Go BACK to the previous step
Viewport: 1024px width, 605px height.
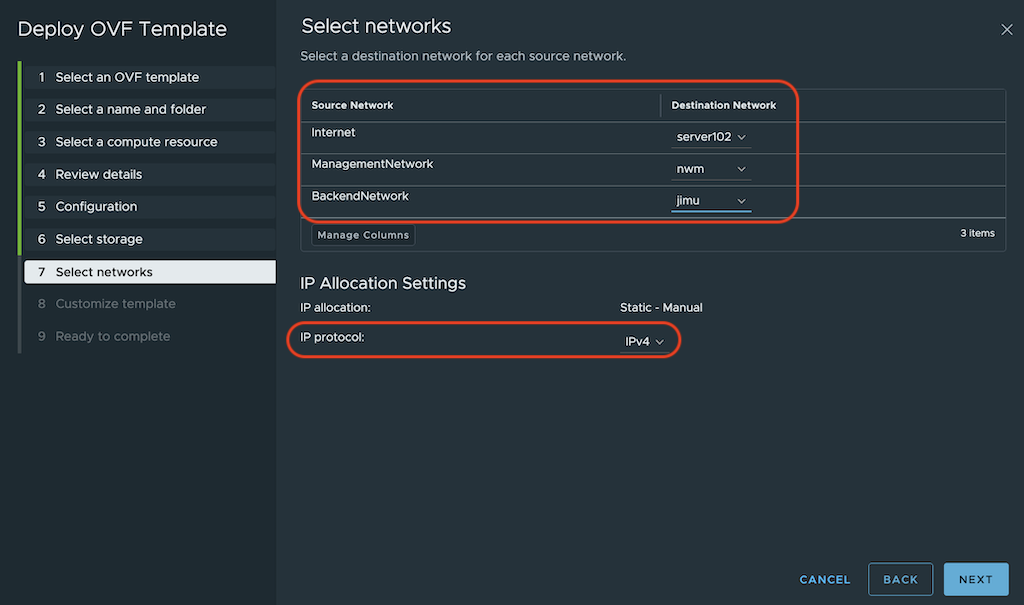[900, 579]
